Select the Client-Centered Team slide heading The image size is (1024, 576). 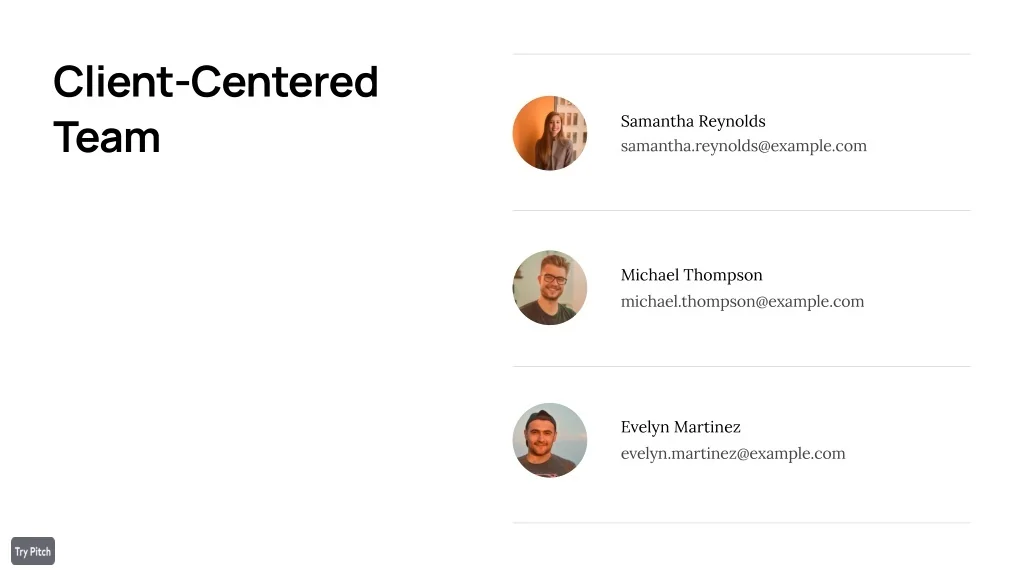coord(215,109)
